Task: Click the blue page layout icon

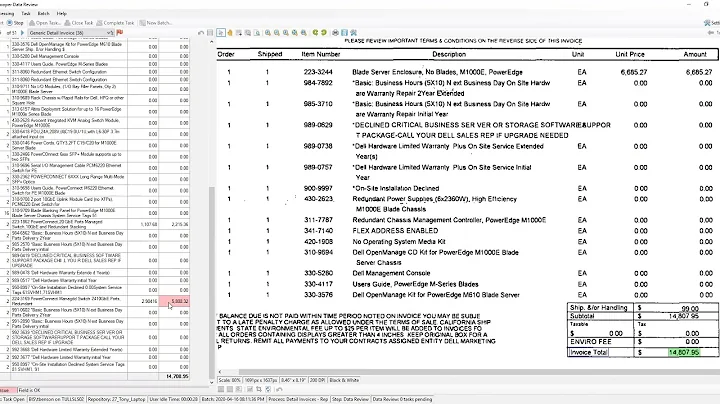Action: click(x=344, y=33)
